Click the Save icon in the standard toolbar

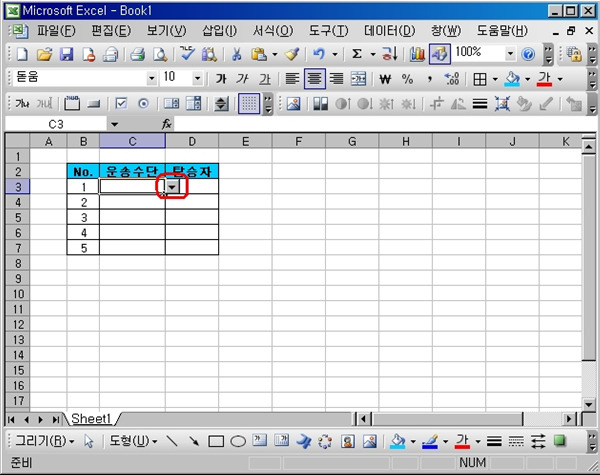coord(67,54)
